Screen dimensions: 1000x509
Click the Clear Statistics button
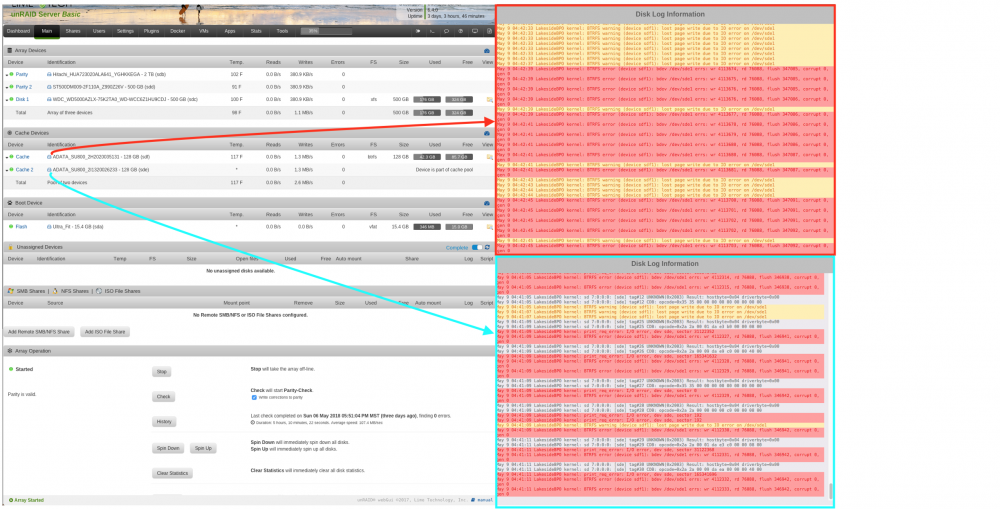[x=172, y=473]
